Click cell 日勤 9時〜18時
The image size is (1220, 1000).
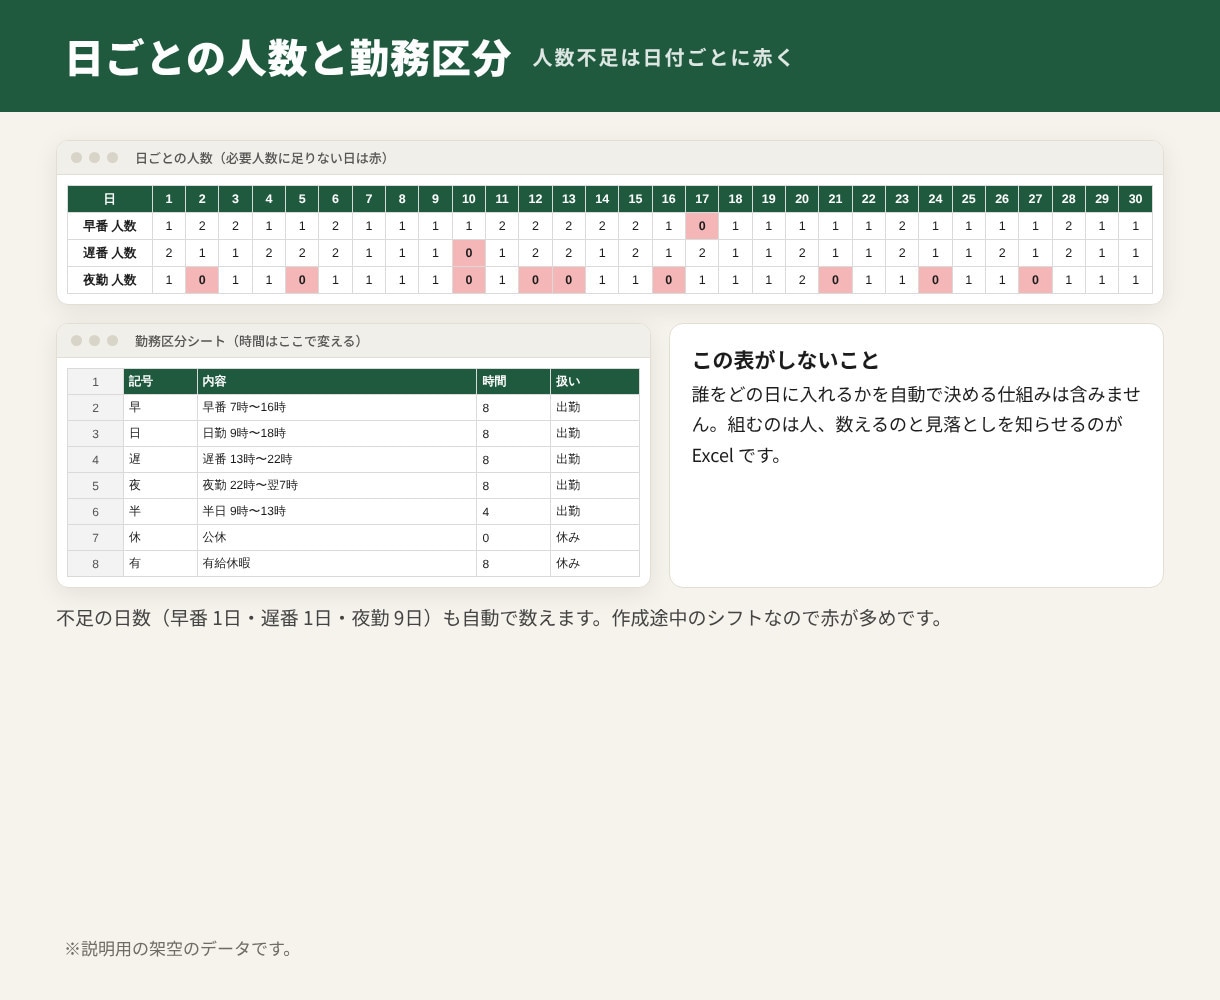point(337,433)
